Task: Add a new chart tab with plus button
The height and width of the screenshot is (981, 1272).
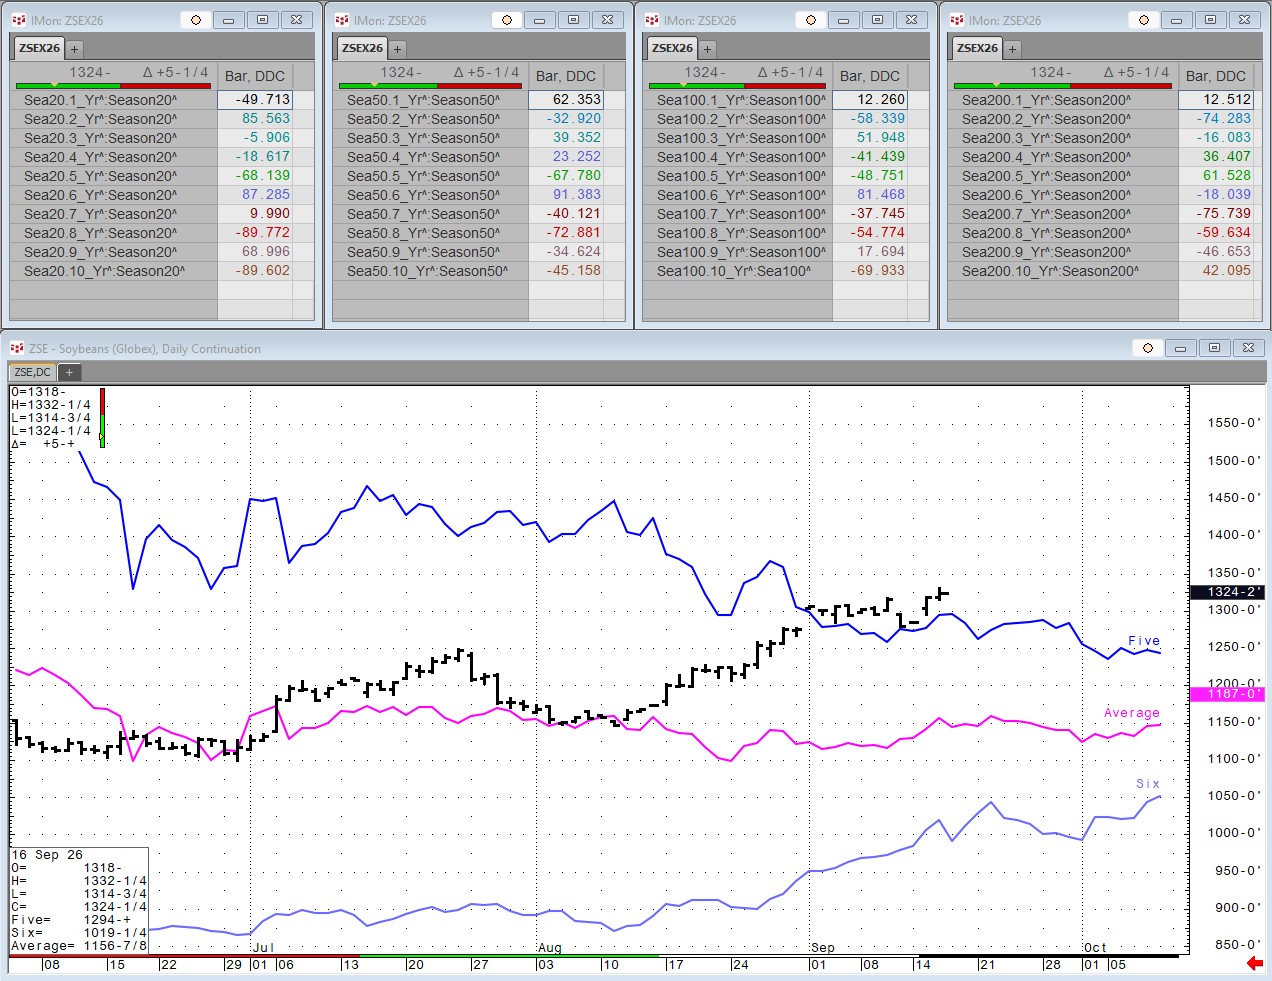Action: coord(69,372)
